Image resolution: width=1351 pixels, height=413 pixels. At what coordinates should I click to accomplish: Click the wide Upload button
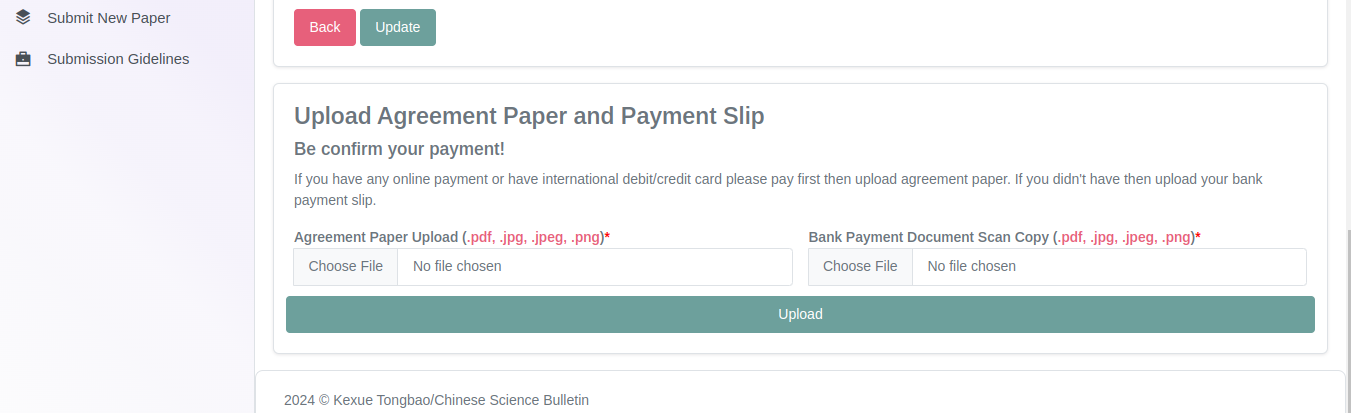pyautogui.click(x=800, y=314)
